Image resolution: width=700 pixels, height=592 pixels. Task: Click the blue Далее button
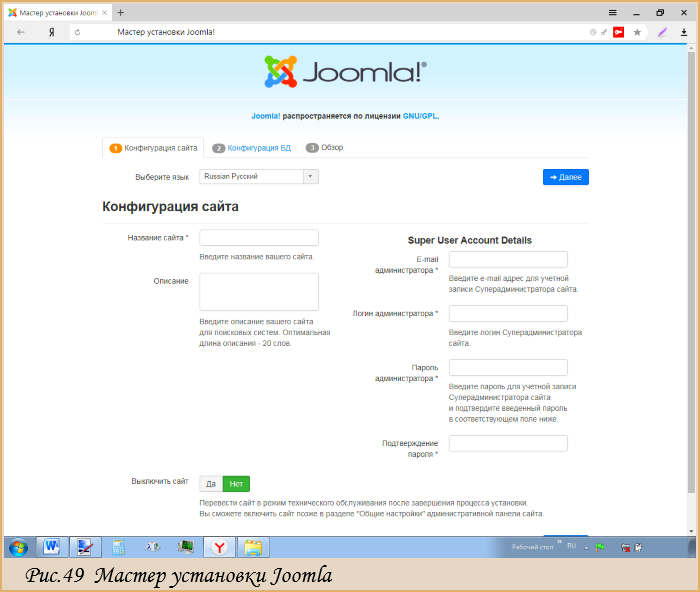566,177
